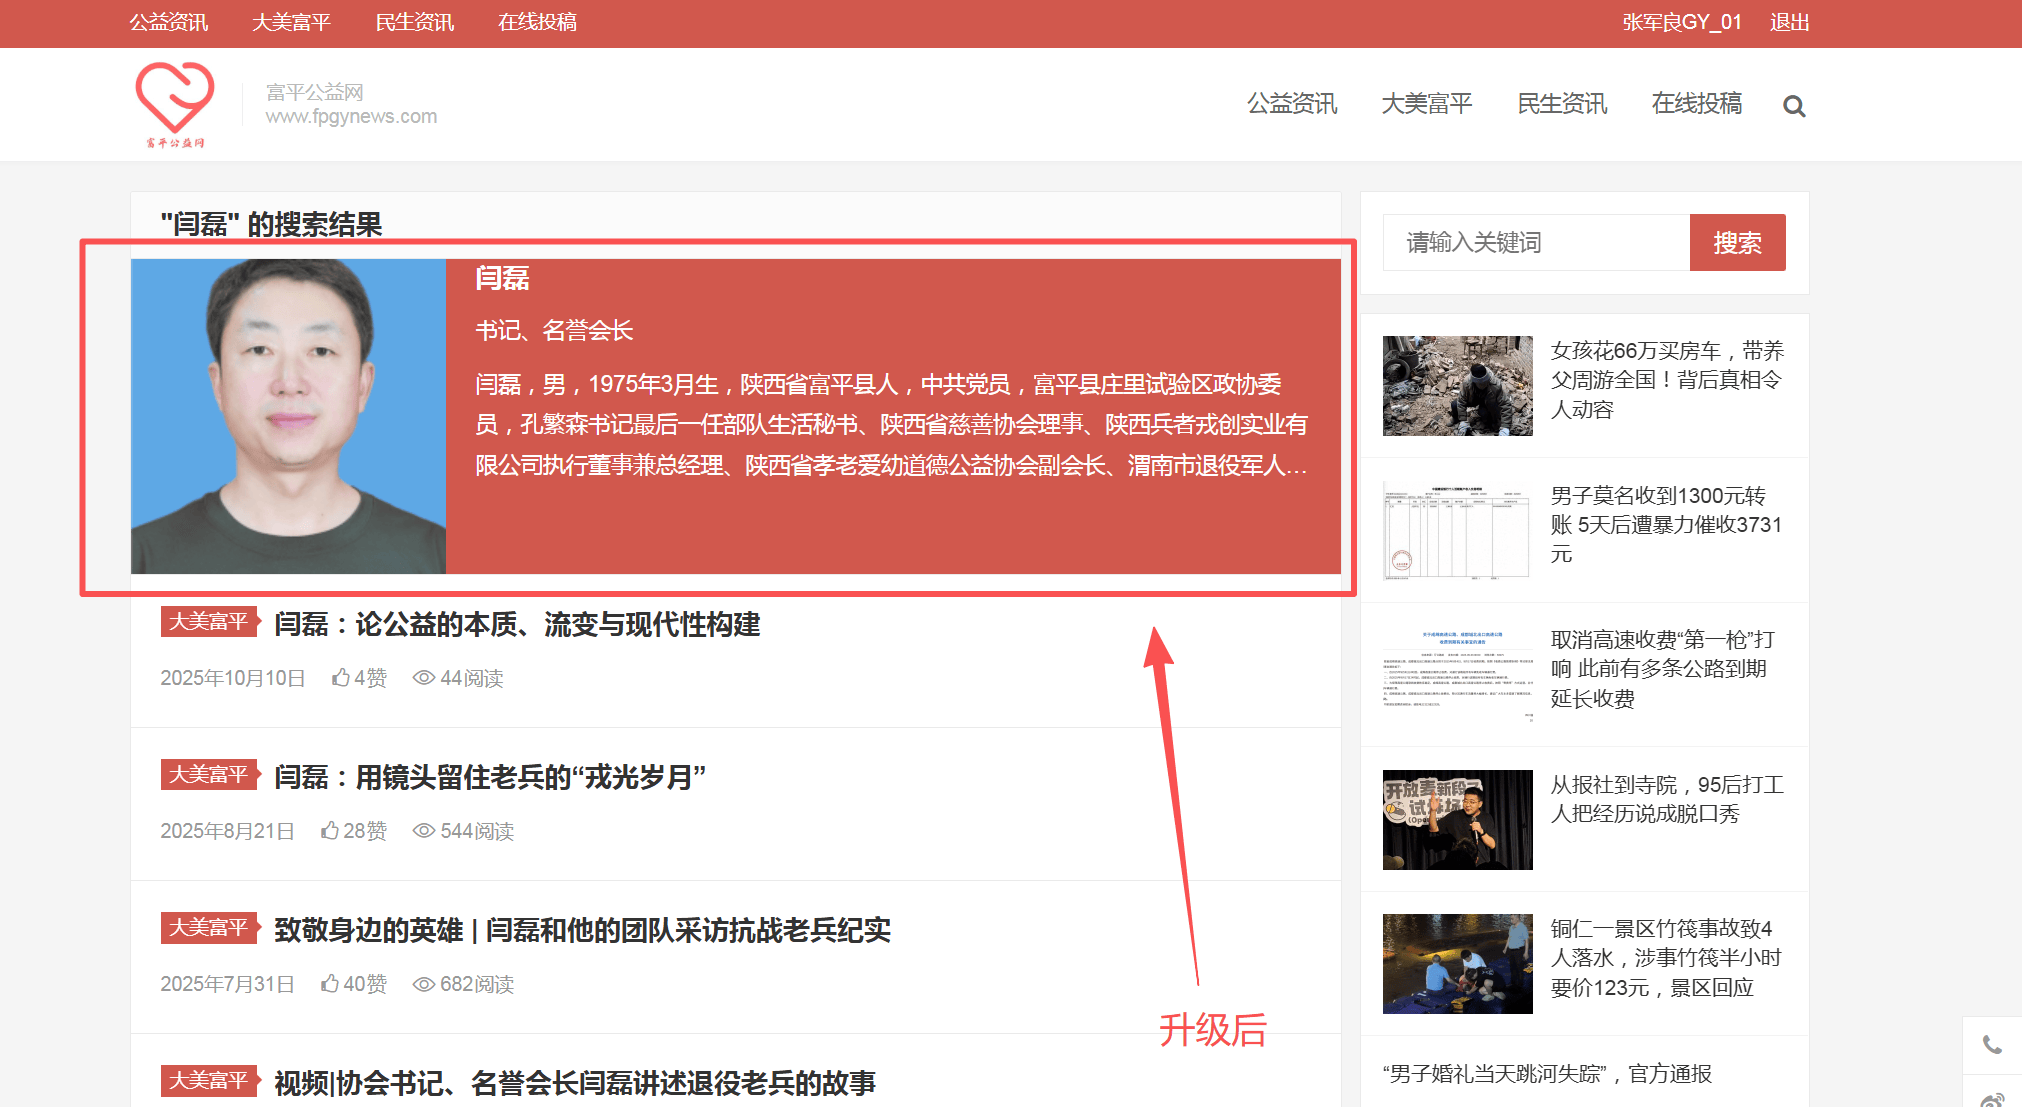The width and height of the screenshot is (2022, 1107).
Task: Click thumbs-up icon showing 40赞
Action: coord(330,984)
